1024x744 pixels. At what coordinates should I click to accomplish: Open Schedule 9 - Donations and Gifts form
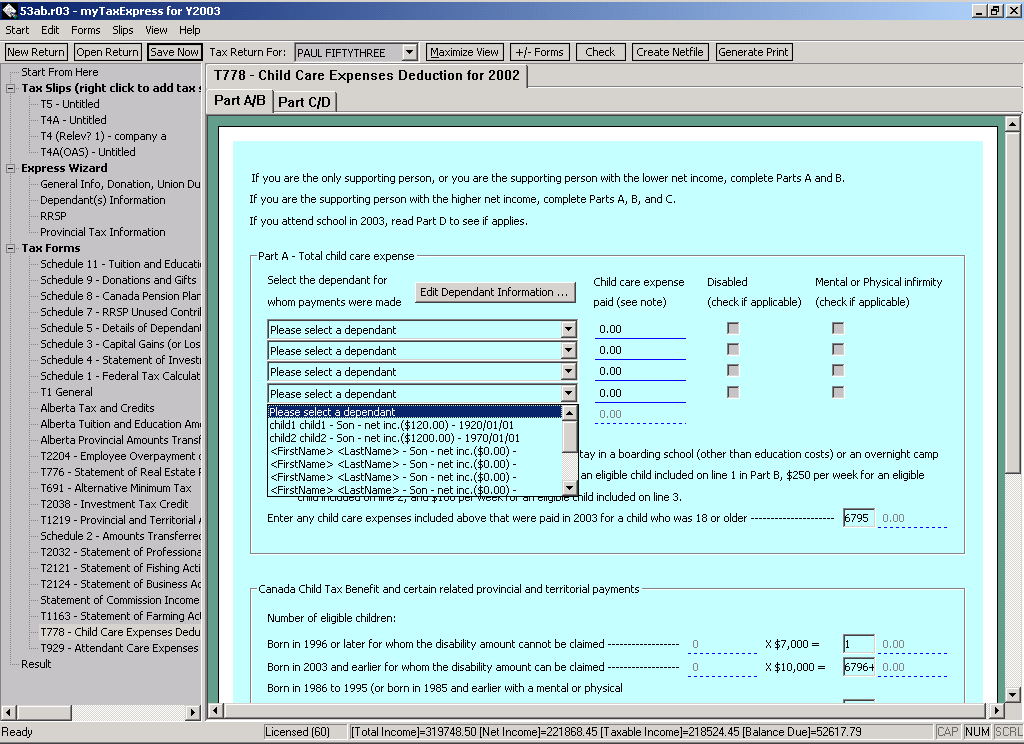pos(118,280)
